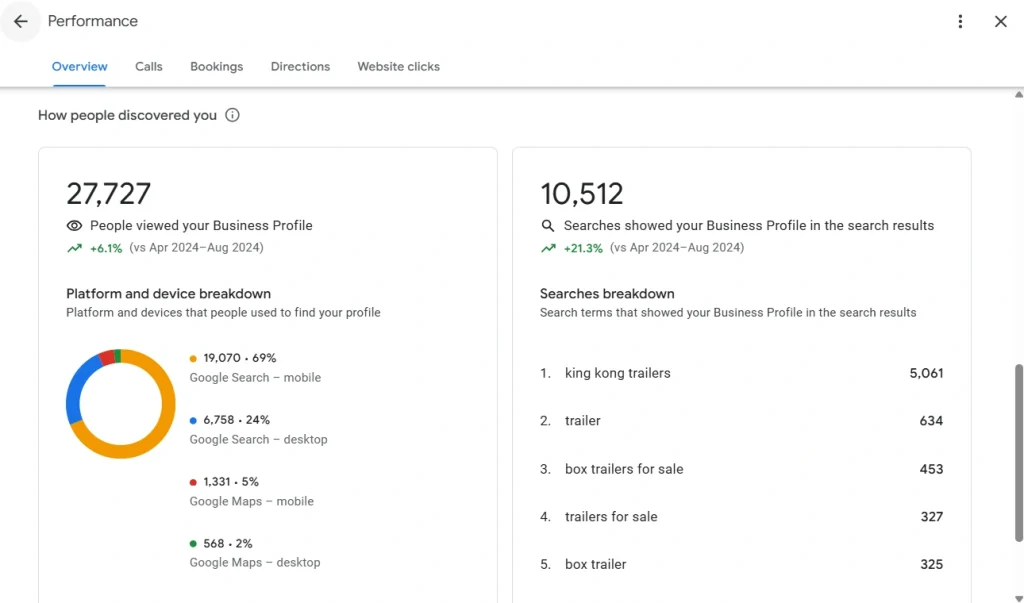Click info icon beside How people discovered you
This screenshot has height=603, width=1024.
[x=232, y=115]
